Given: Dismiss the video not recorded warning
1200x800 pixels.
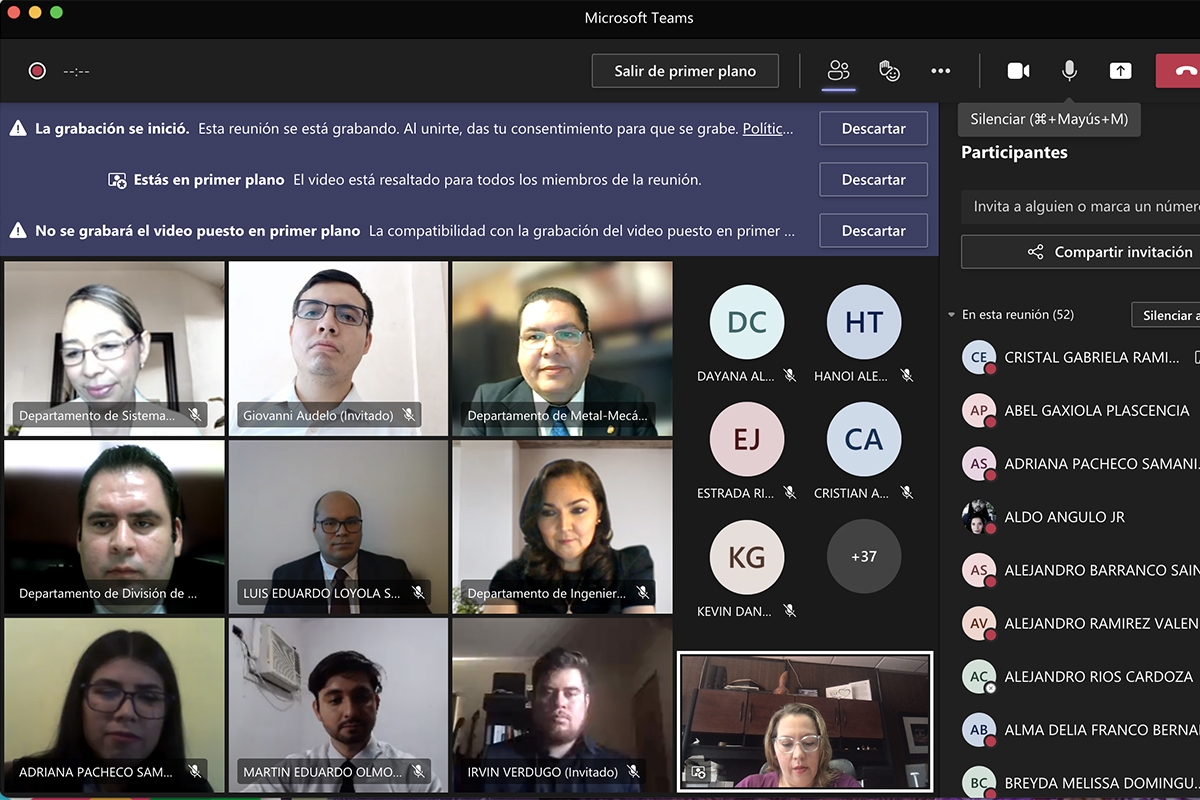Looking at the screenshot, I should tap(873, 231).
